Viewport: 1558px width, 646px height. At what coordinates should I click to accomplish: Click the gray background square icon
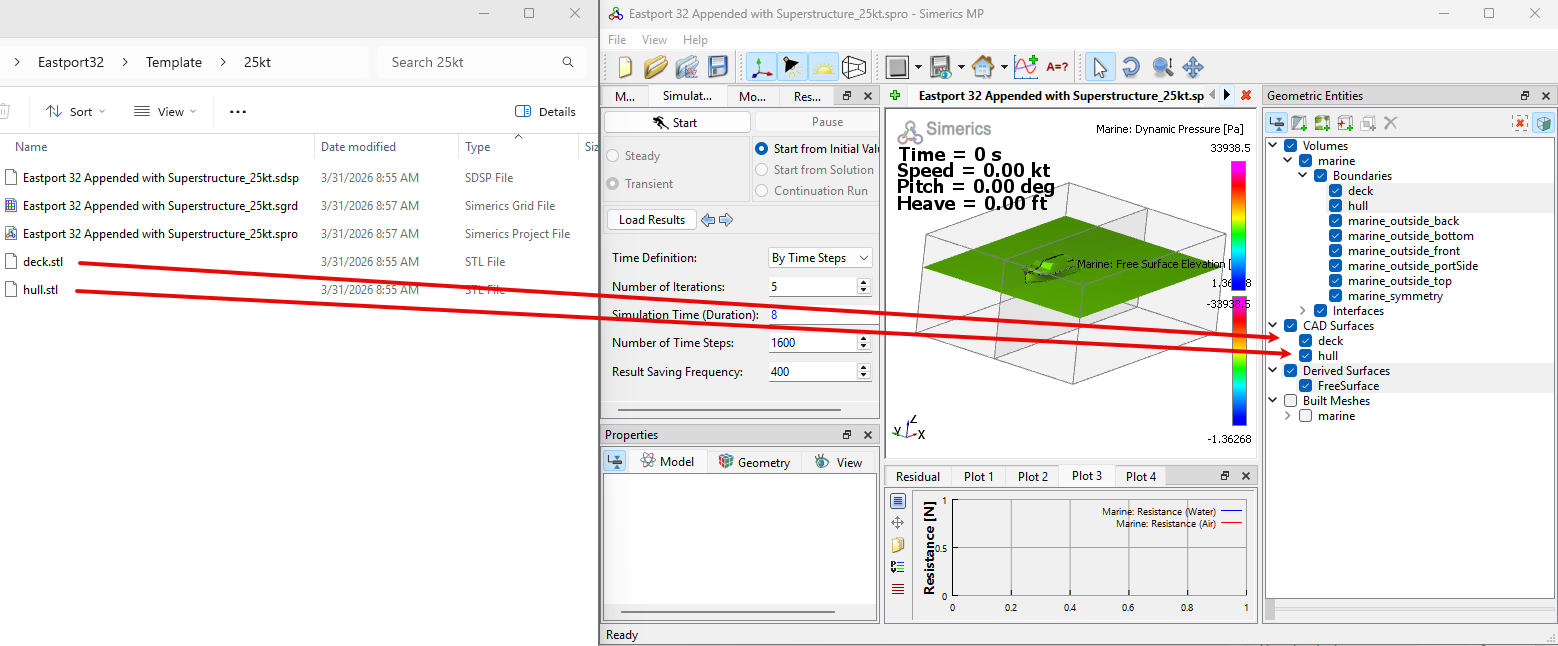tap(898, 67)
